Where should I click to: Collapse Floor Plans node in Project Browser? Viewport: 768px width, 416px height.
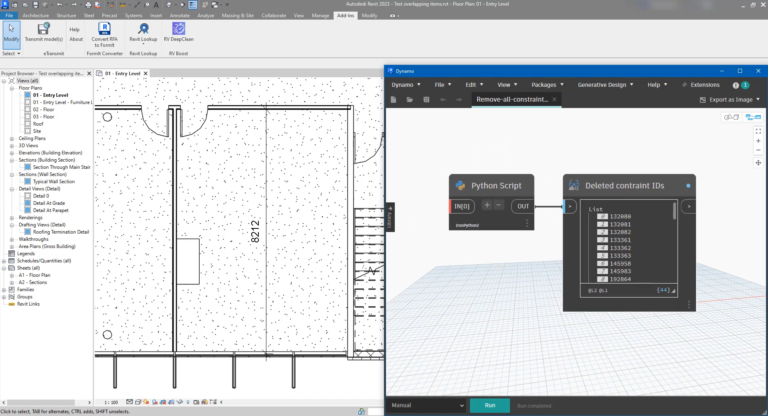[12, 88]
